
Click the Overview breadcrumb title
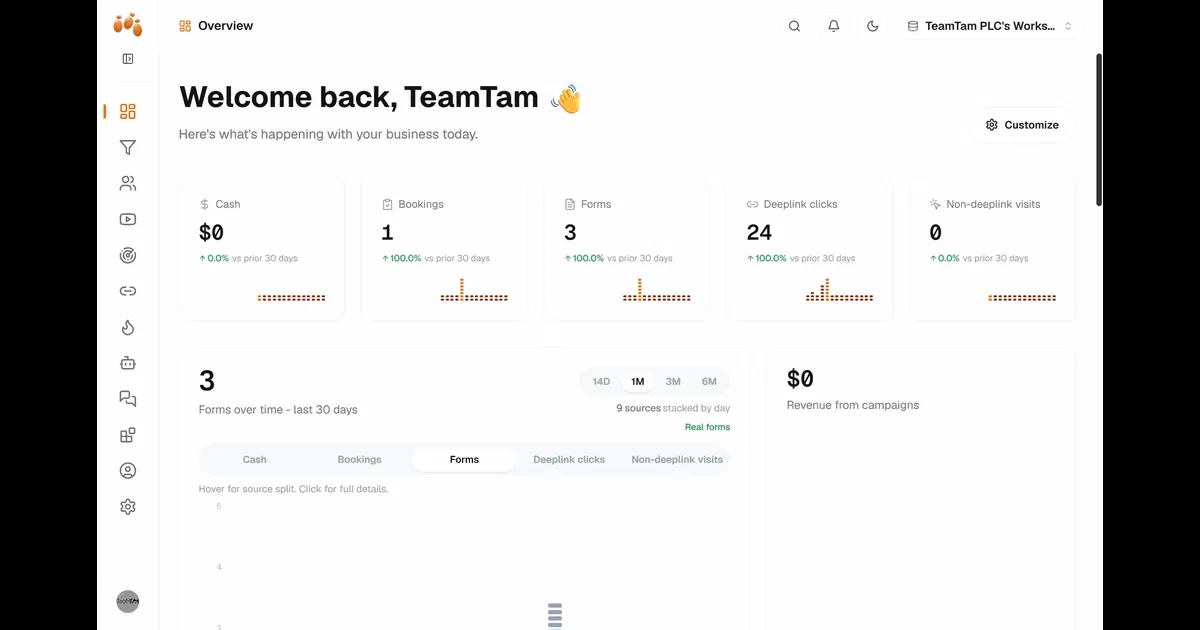pyautogui.click(x=225, y=26)
